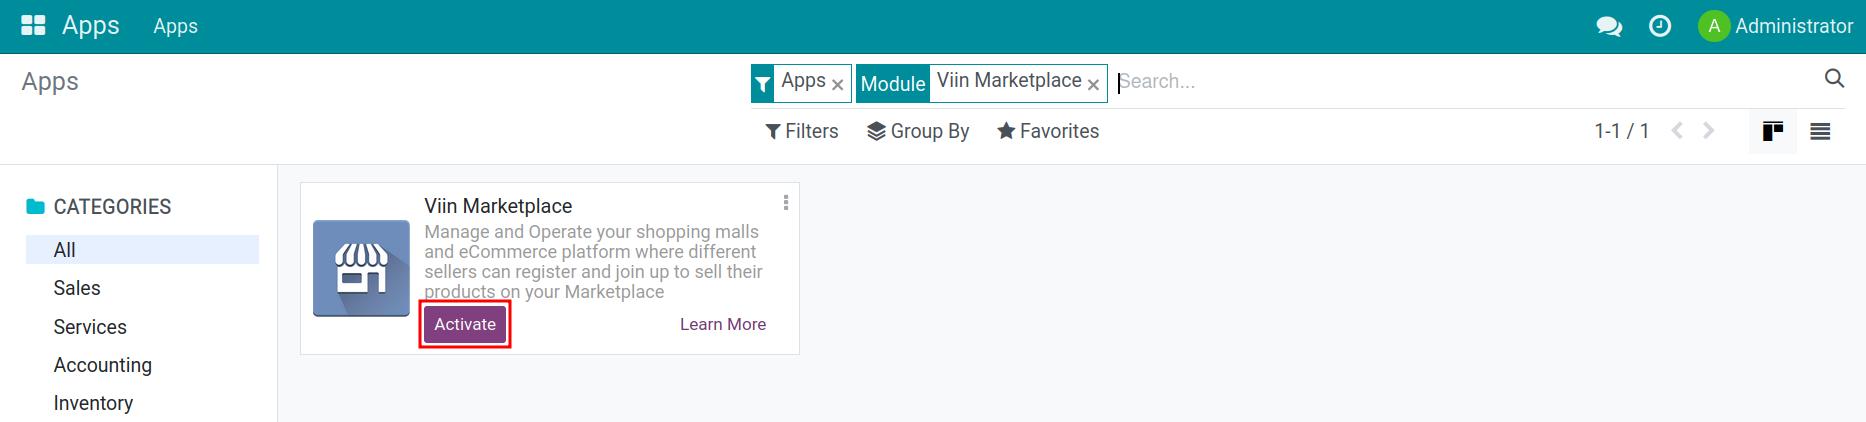
Task: Switch to Kanban view
Action: (x=1773, y=131)
